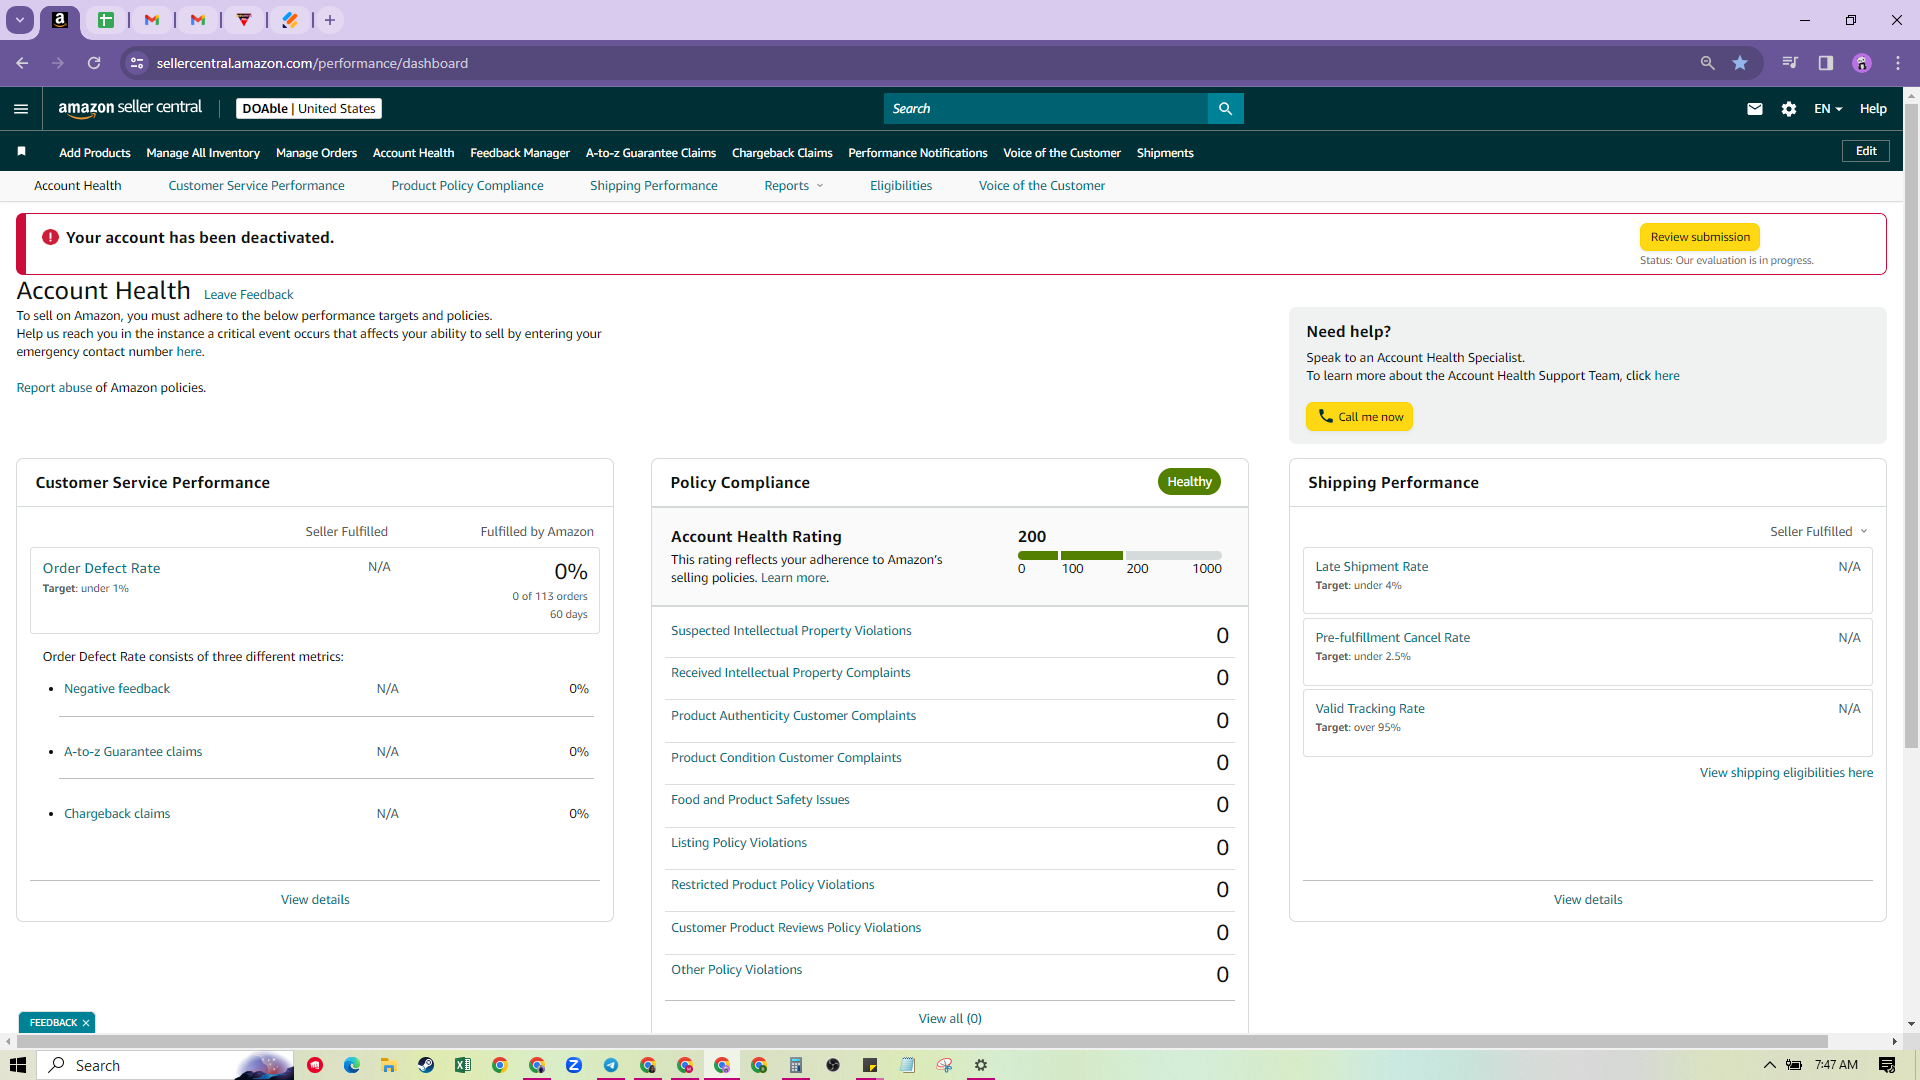Switch to the red triangle icon tab

[244, 20]
